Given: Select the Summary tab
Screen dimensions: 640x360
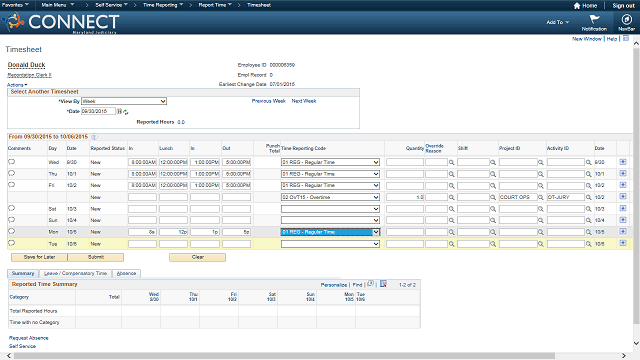Looking at the screenshot, I should point(23,273).
